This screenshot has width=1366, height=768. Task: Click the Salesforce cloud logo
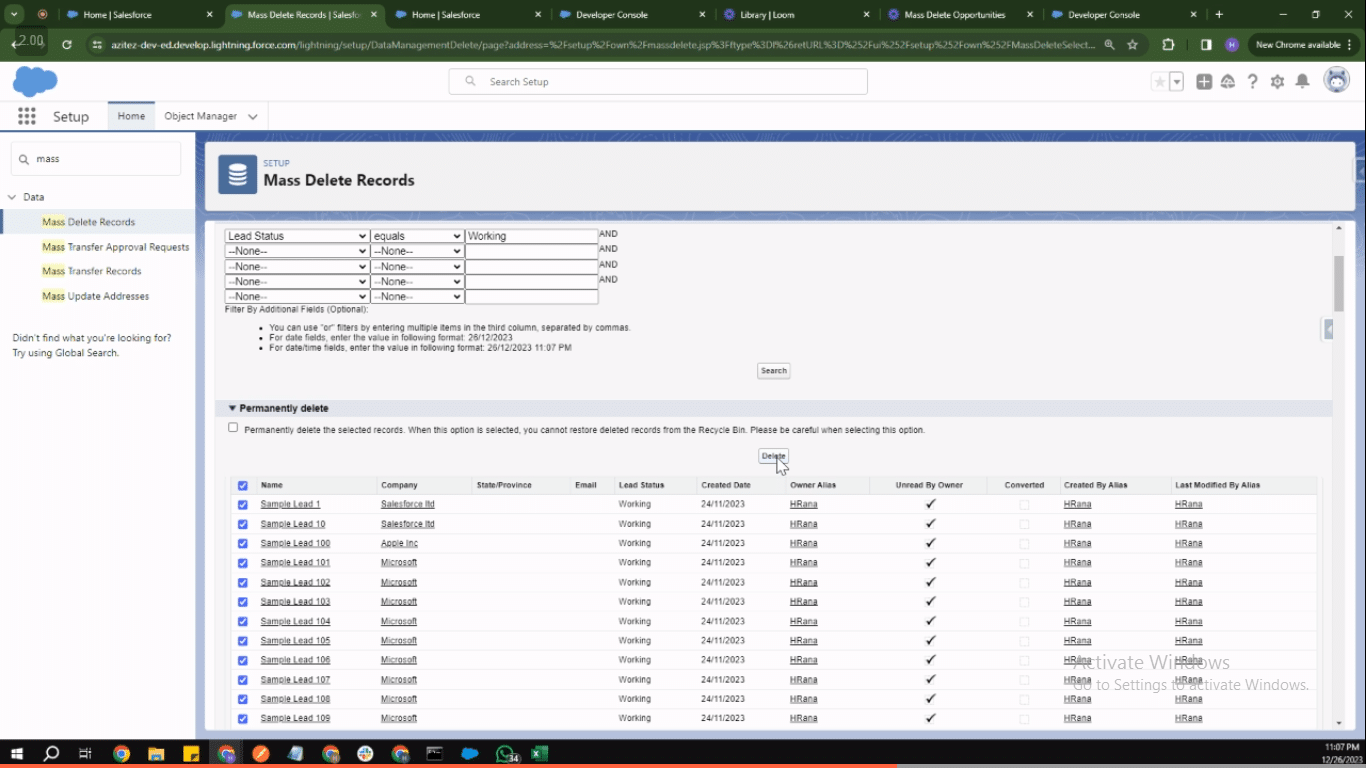(x=35, y=81)
